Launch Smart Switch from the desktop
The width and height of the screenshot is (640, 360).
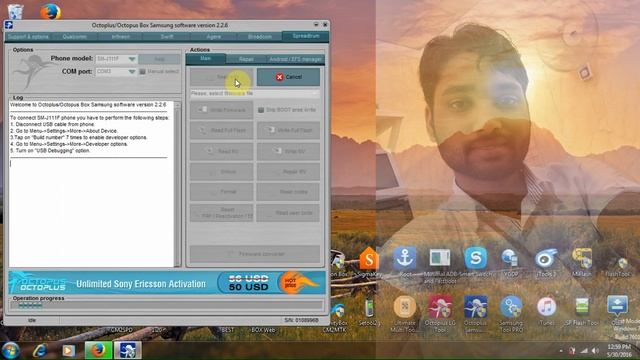pos(476,262)
